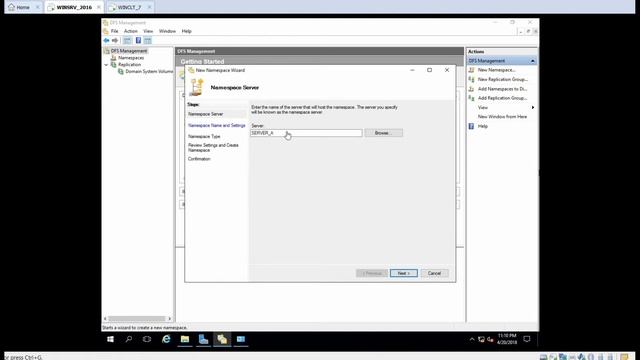Screen dimensions: 640x360
Task: Cancel the New Namespace Wizard
Action: (x=434, y=273)
